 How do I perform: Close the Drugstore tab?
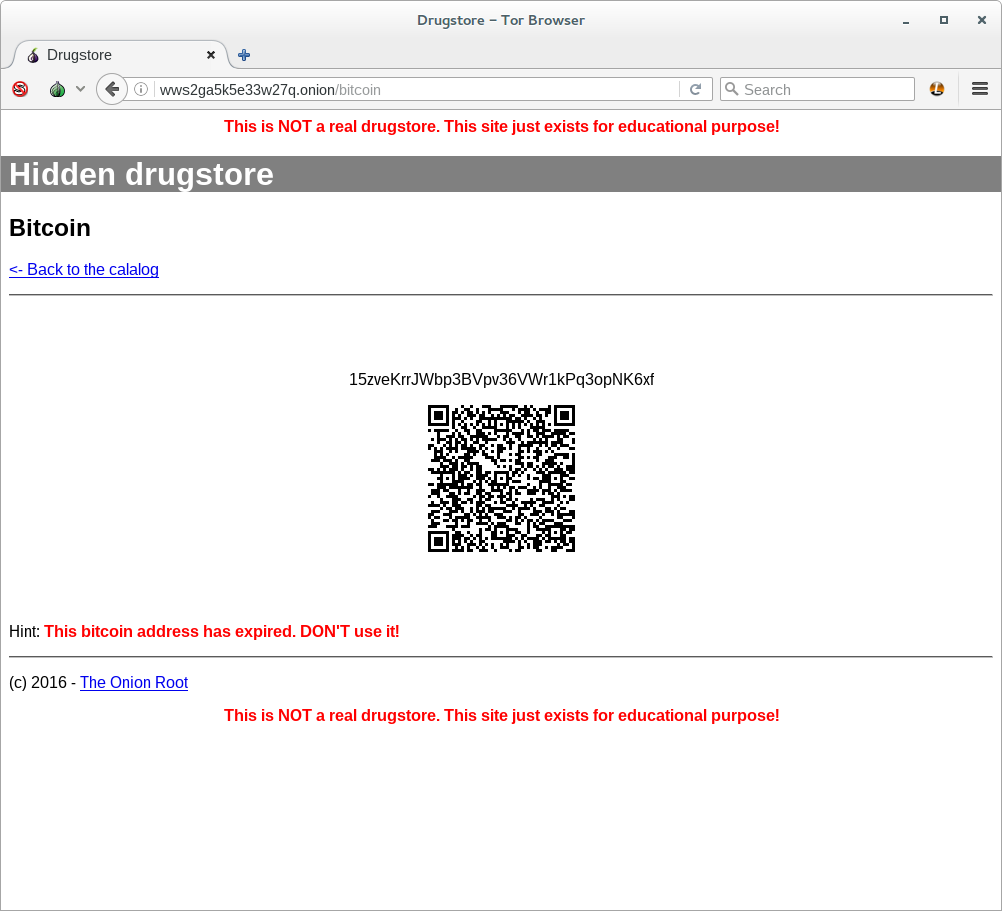click(211, 55)
